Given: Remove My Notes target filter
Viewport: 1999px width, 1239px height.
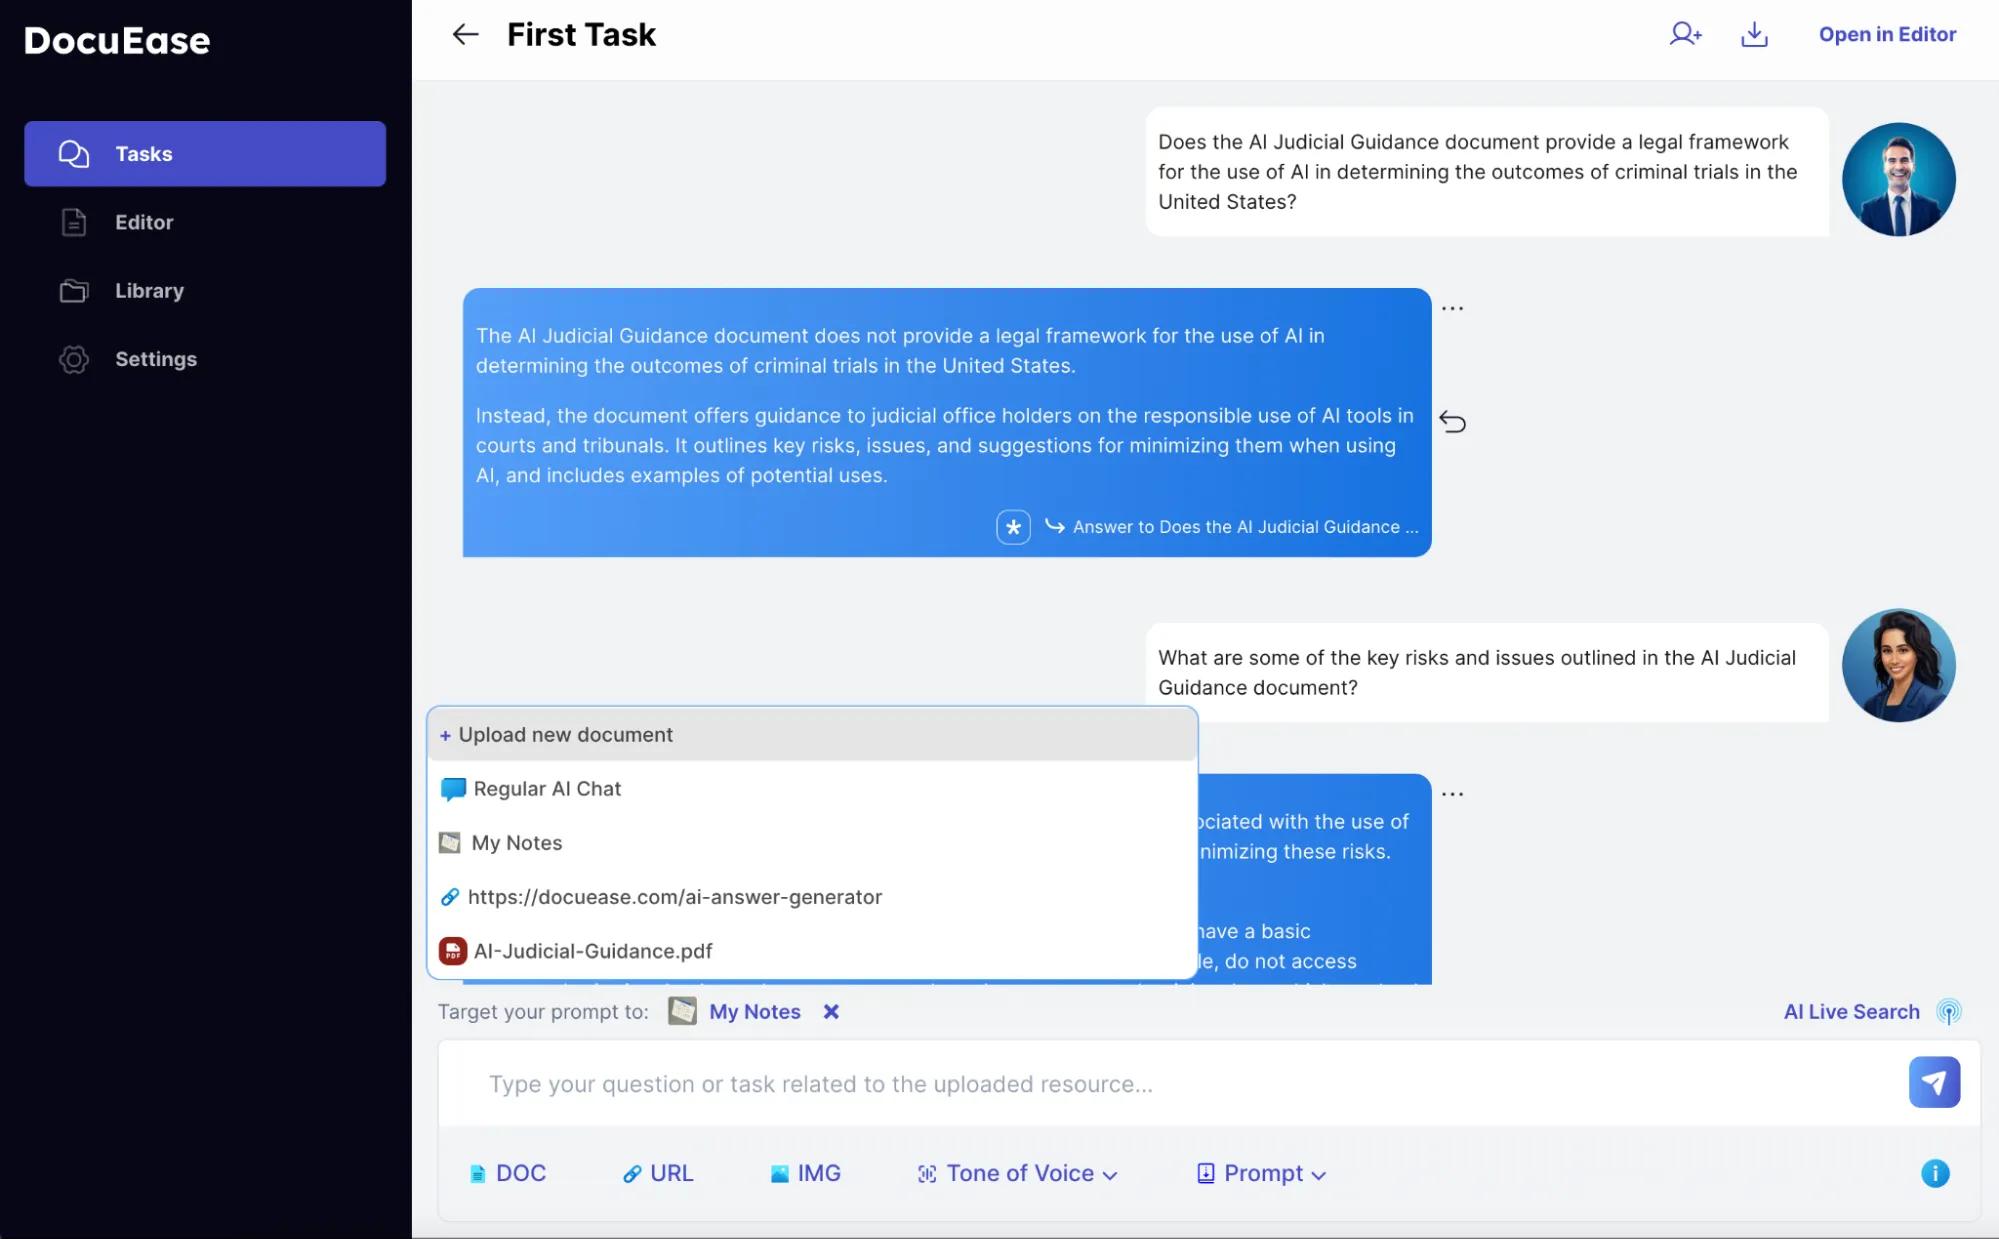Looking at the screenshot, I should (x=830, y=1012).
